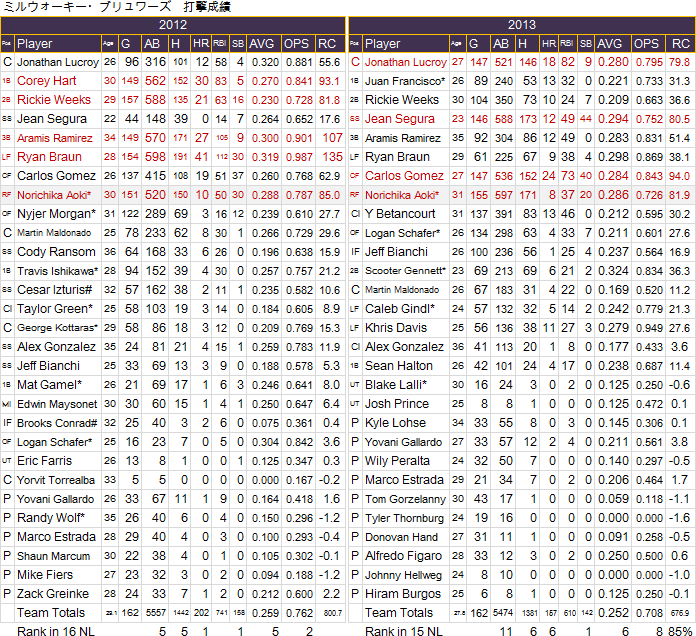This screenshot has height=636, width=696.
Task: Click Josh Prince player name
Action: coord(397,403)
